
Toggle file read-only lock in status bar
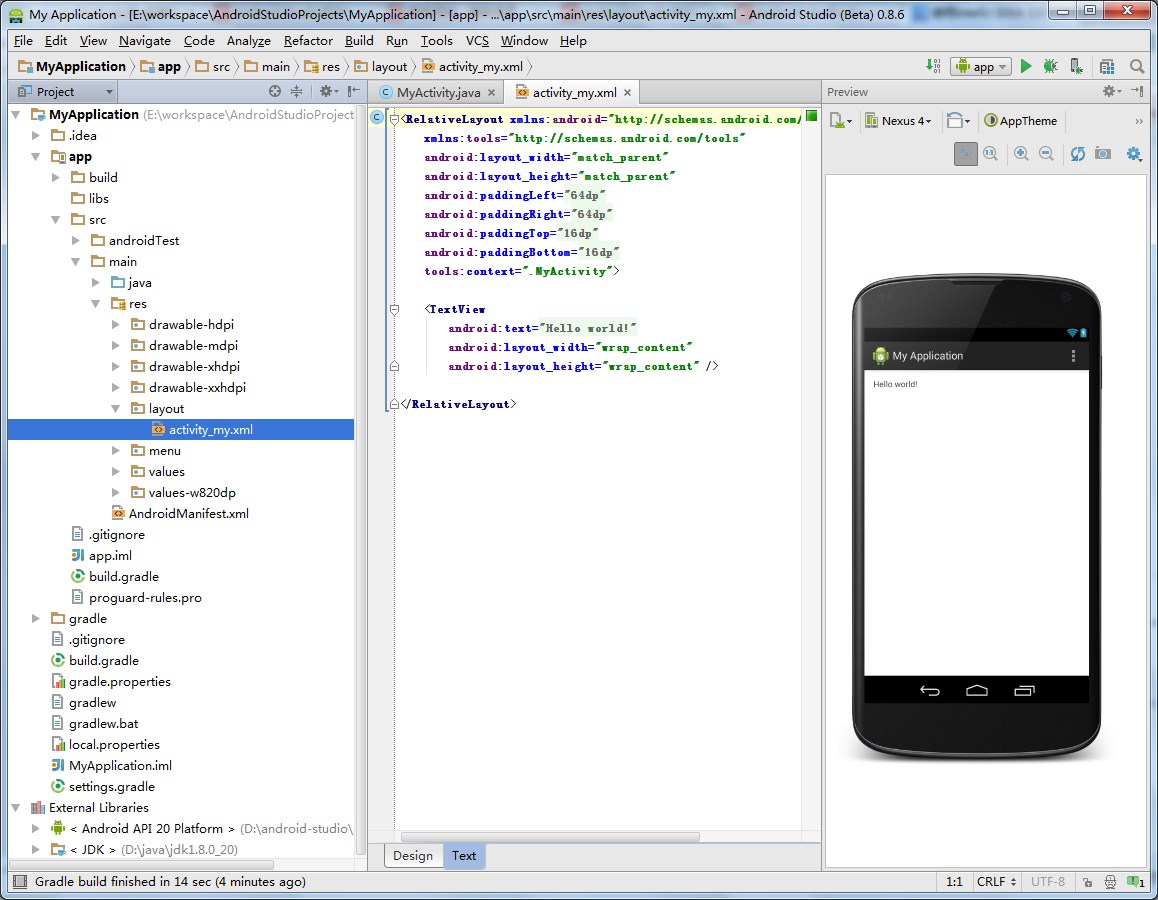(x=1087, y=882)
